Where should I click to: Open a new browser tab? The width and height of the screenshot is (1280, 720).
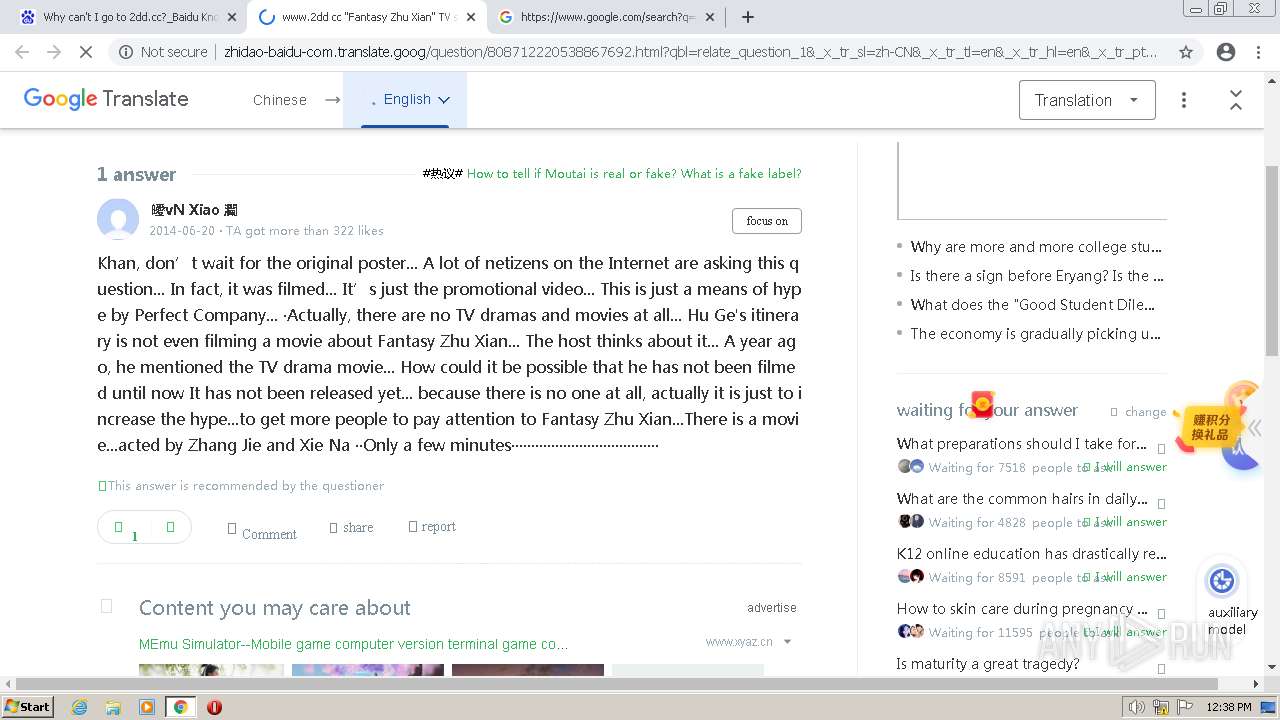(748, 17)
